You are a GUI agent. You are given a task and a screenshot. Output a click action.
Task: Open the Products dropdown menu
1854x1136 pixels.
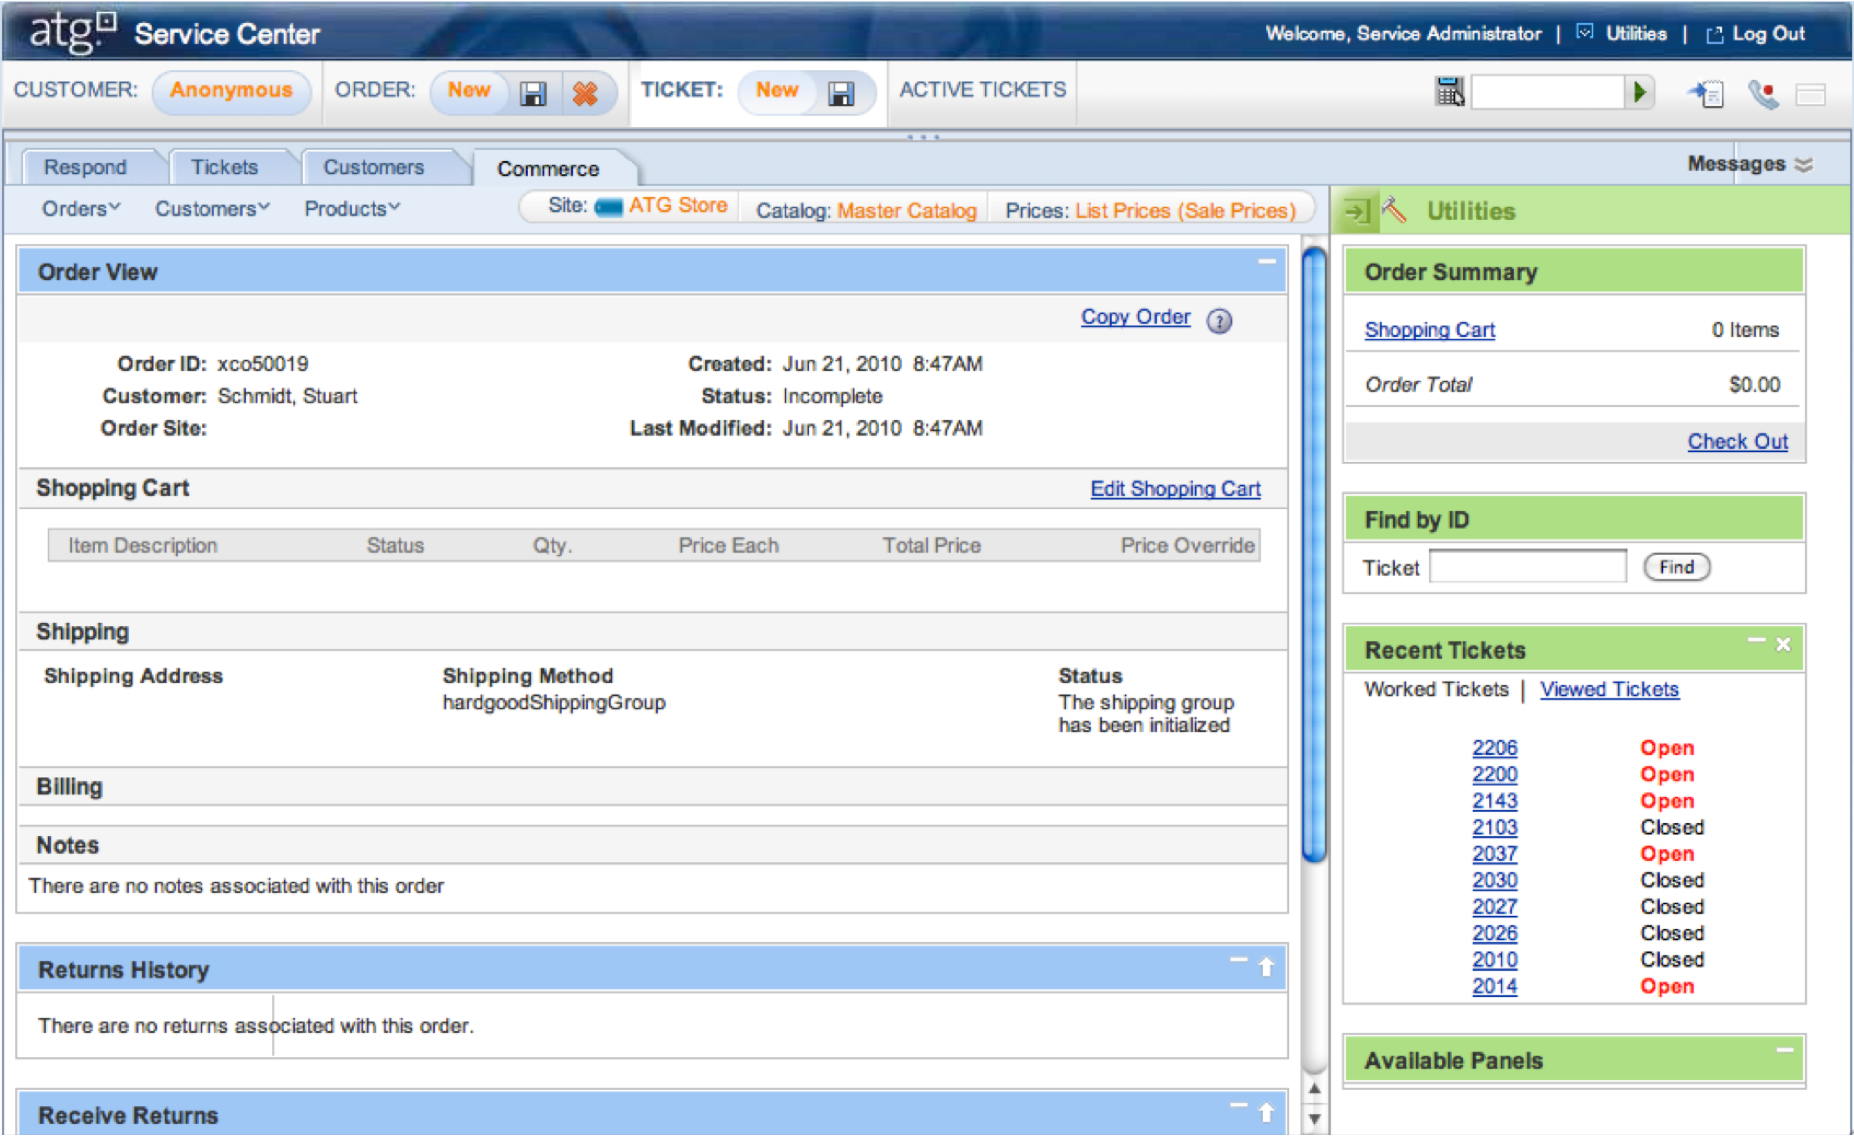(x=352, y=208)
